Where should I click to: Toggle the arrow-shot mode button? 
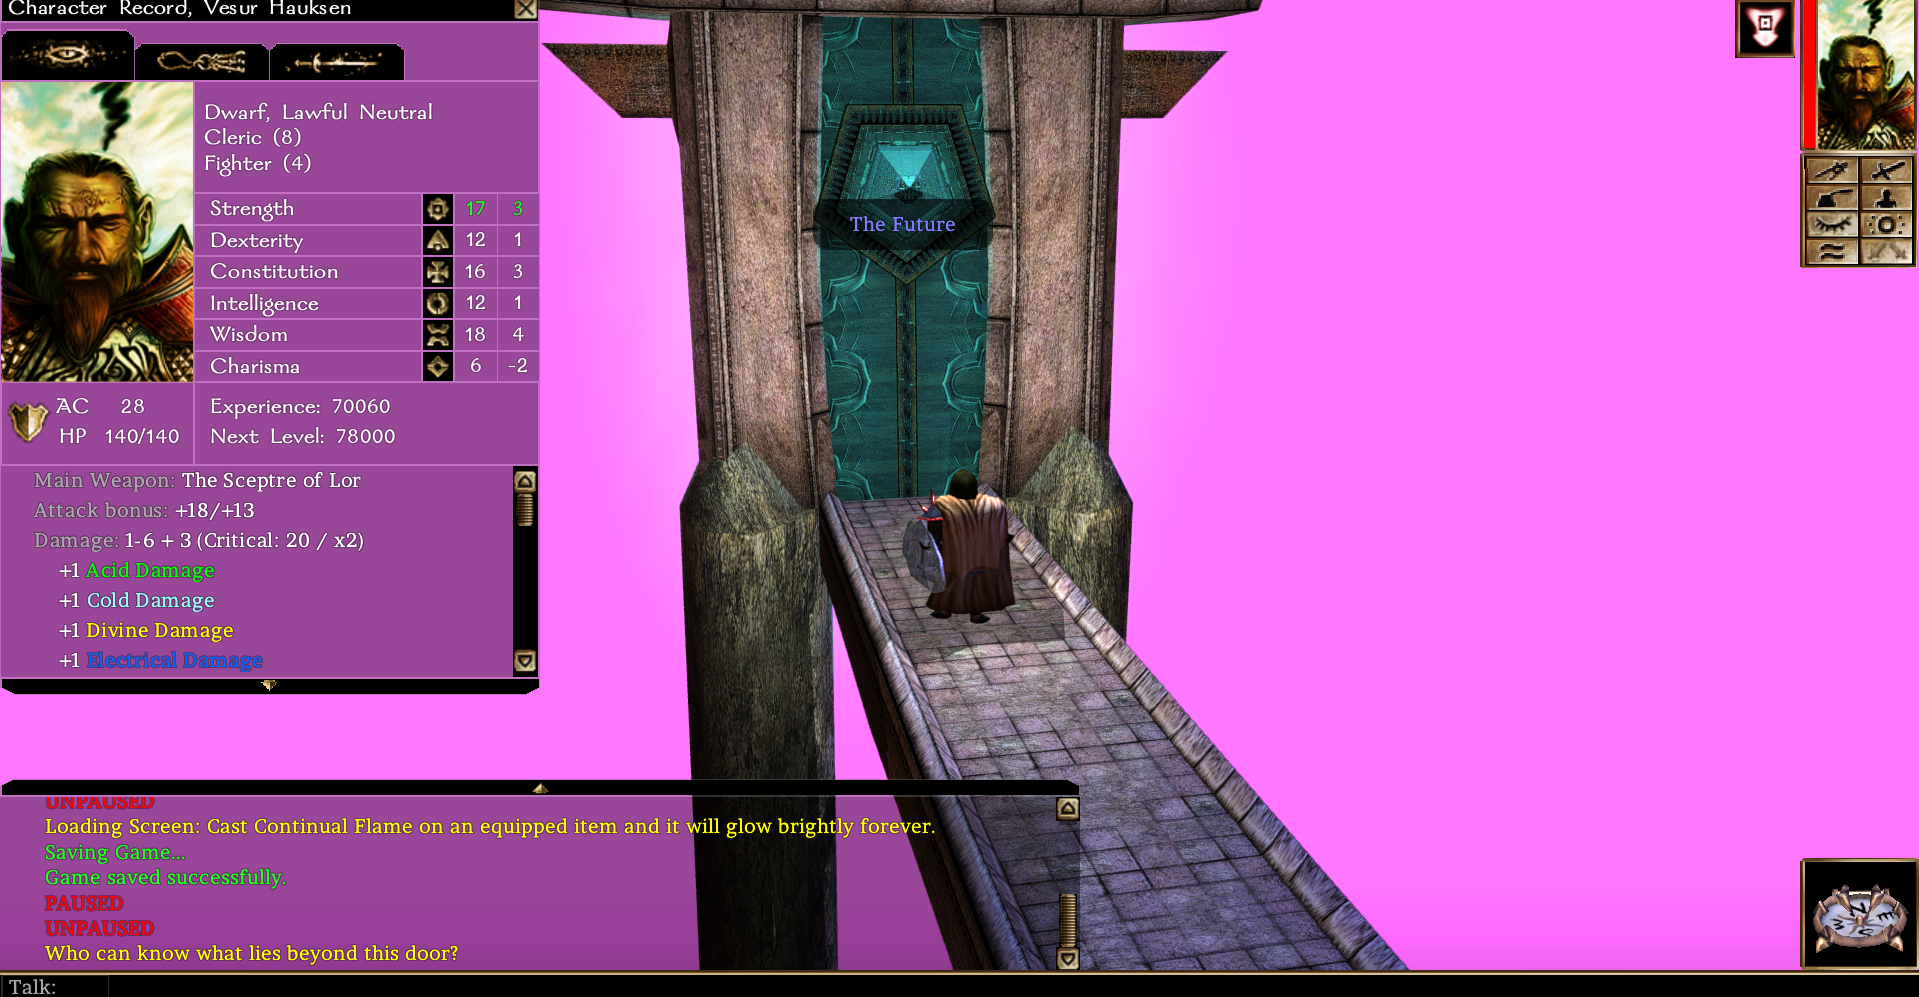pos(1831,171)
